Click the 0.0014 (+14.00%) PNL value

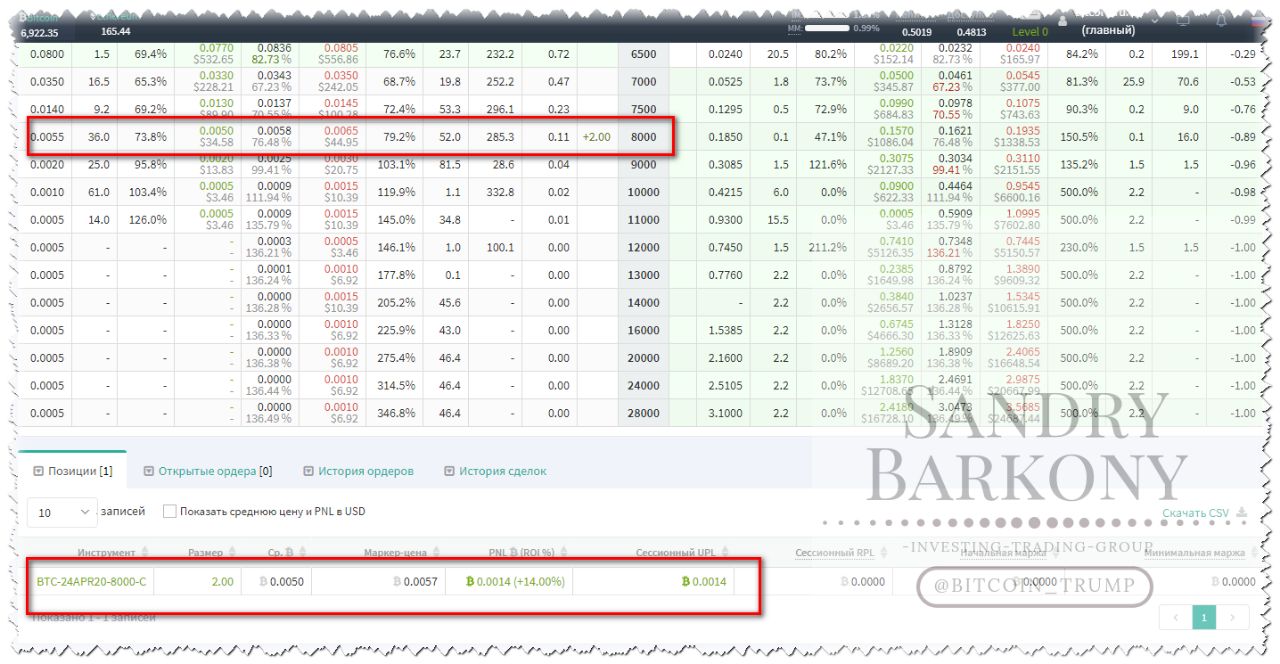tap(515, 581)
